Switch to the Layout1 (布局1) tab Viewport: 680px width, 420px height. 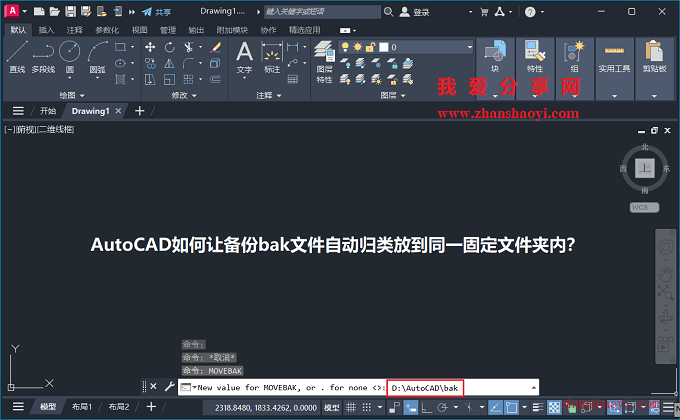82,407
